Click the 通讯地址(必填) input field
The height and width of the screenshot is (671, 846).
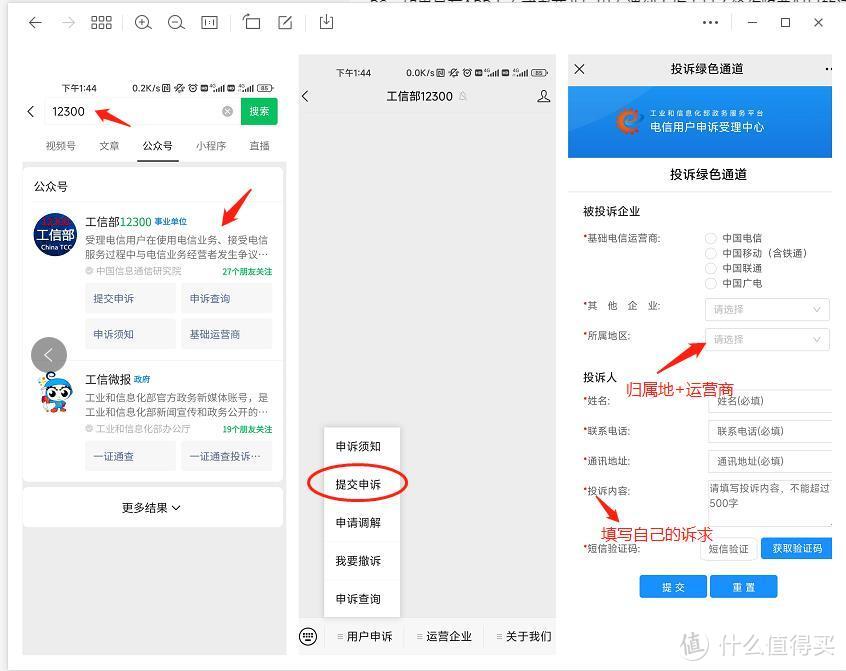click(770, 461)
